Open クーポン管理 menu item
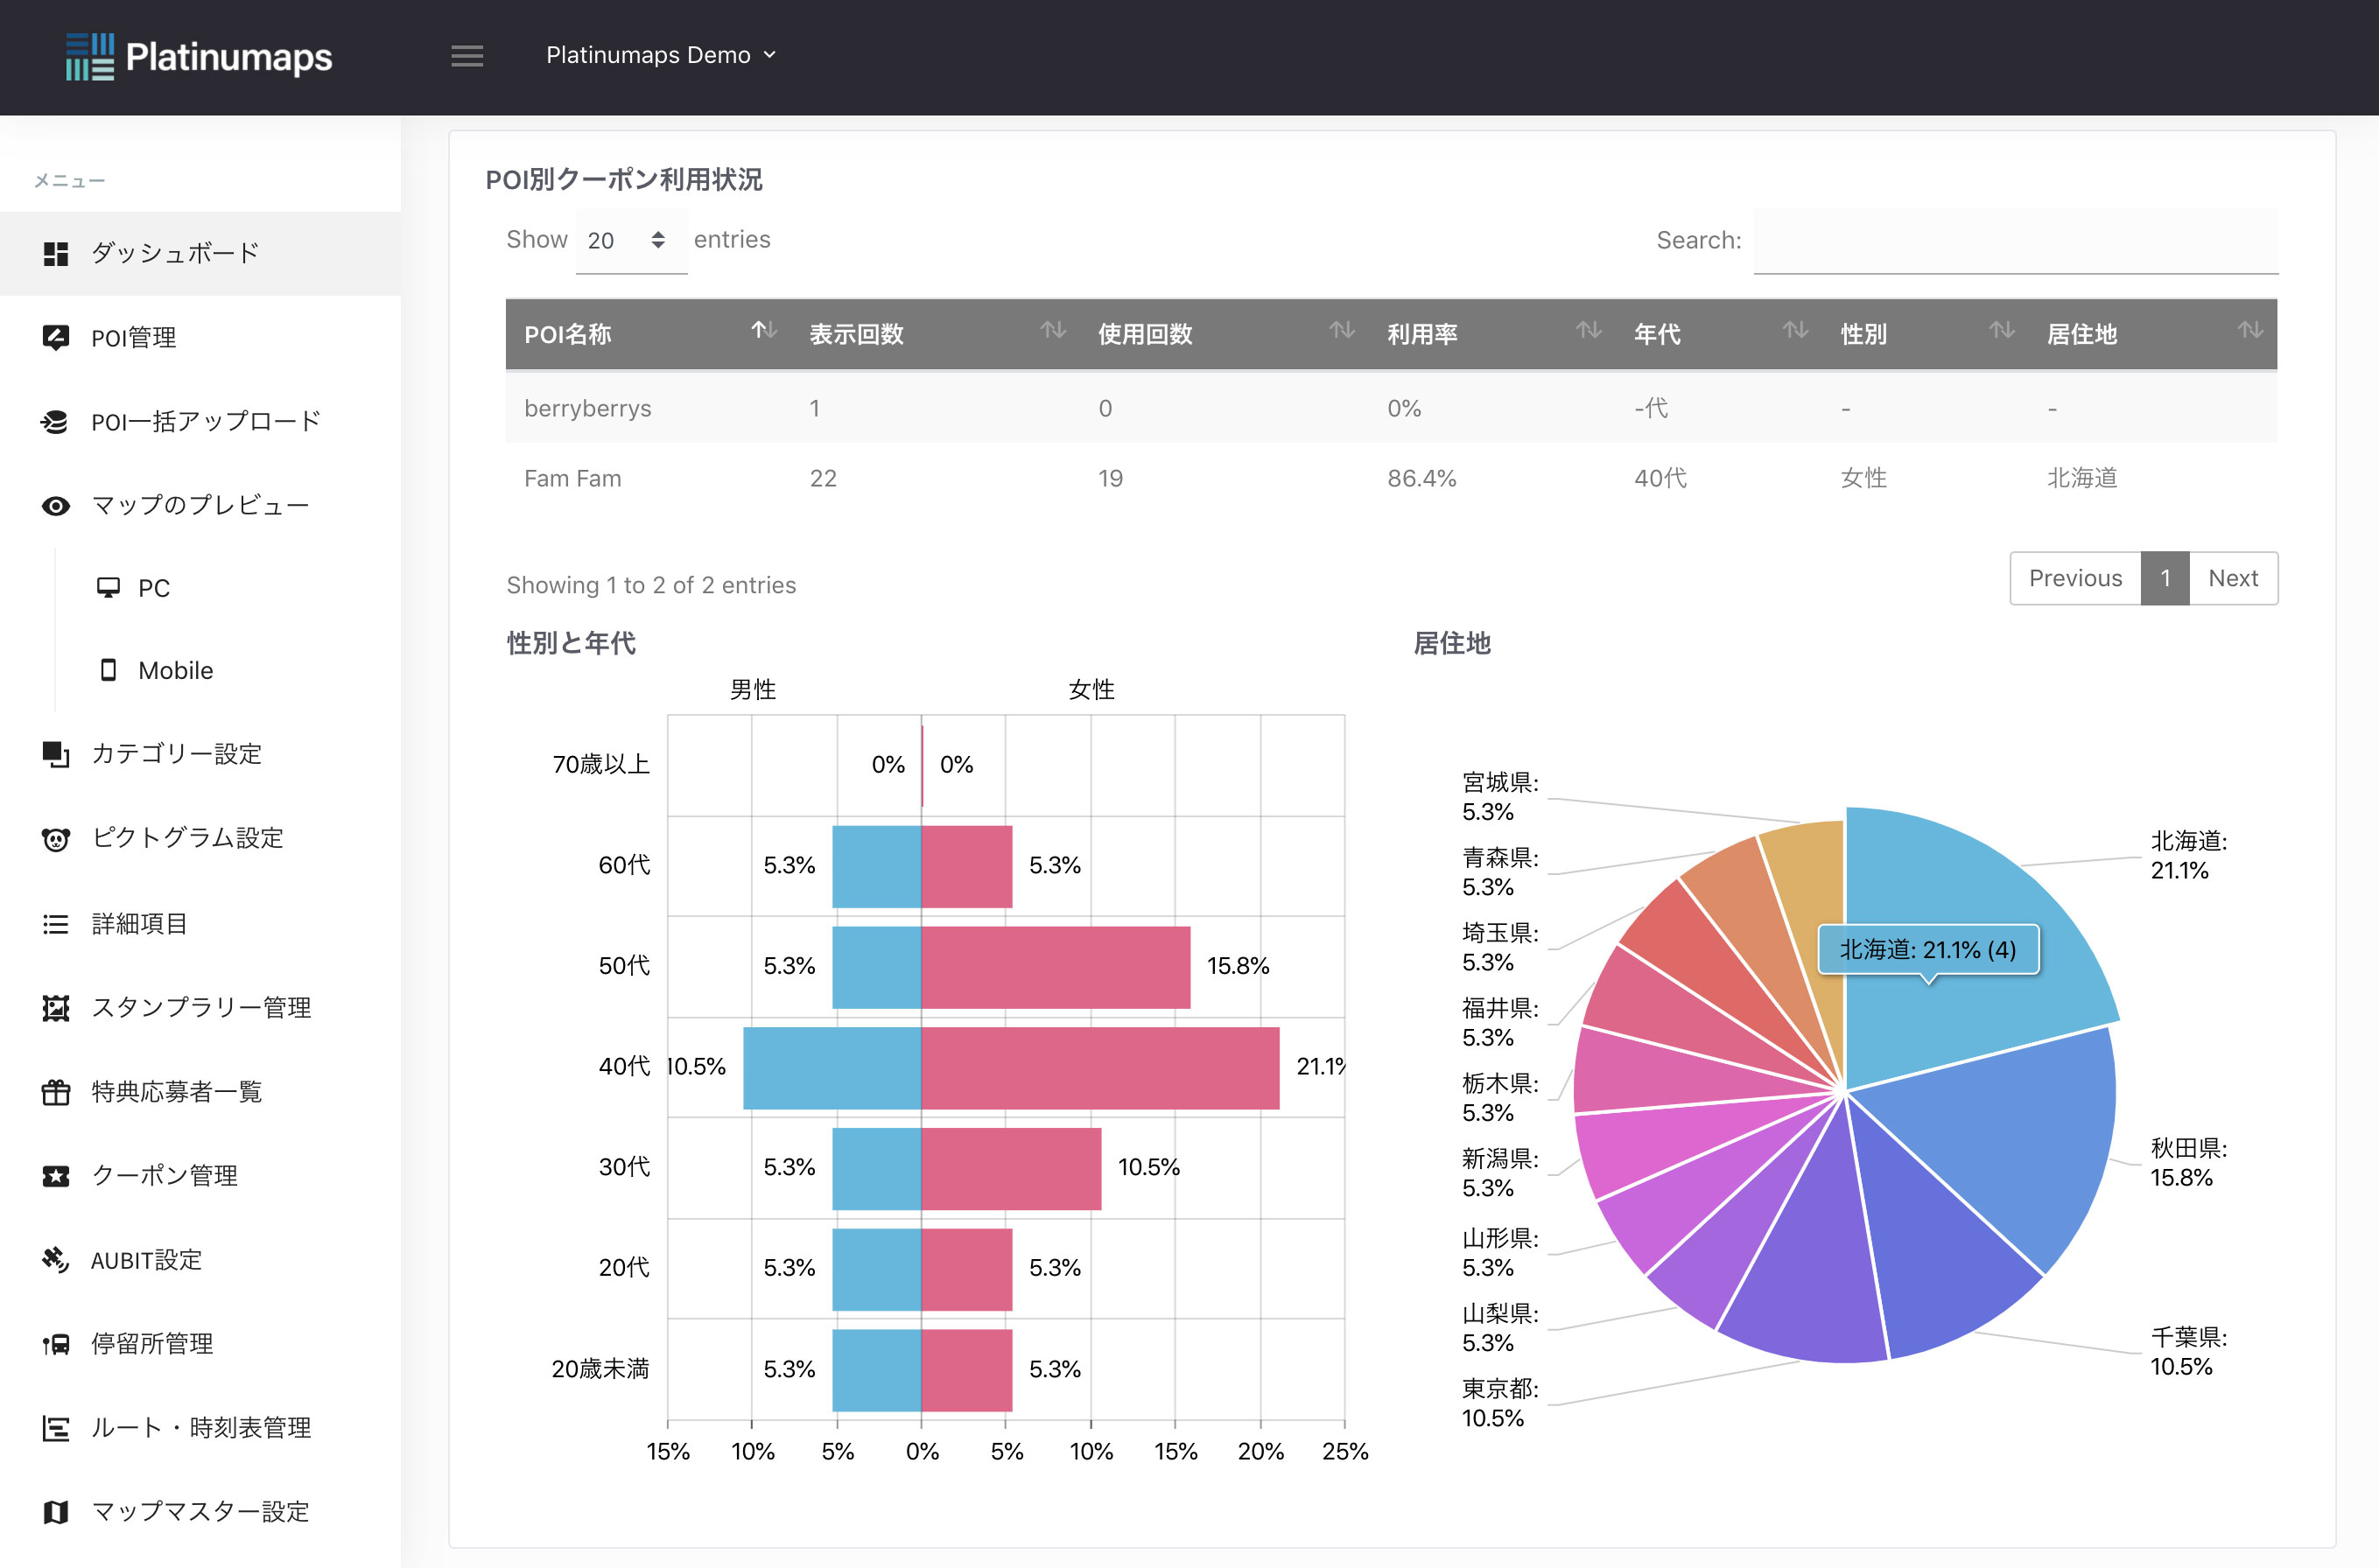This screenshot has height=1568, width=2379. click(165, 1176)
